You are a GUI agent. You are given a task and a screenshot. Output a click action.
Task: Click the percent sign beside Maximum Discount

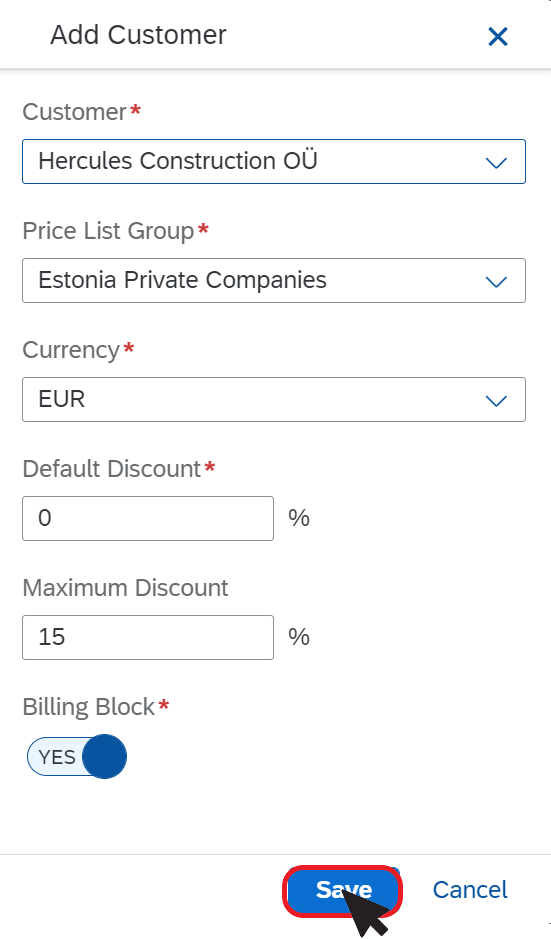pos(299,637)
